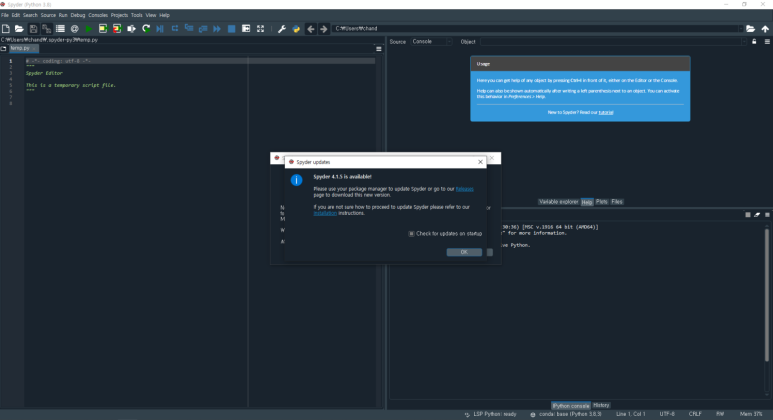Click the @ symbol finder icon
773x420 pixels.
[x=74, y=29]
